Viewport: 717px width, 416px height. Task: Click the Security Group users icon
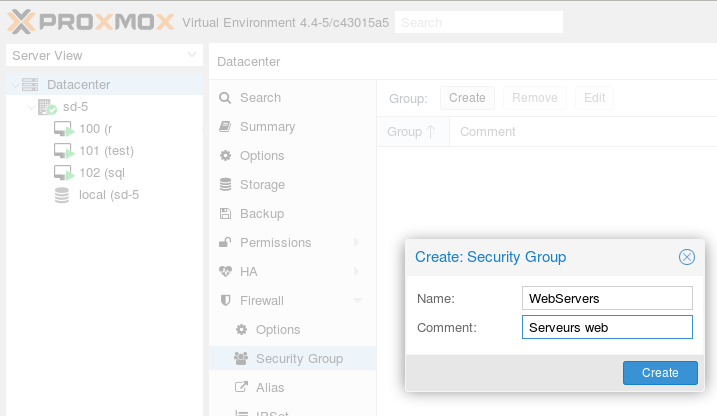coord(241,358)
